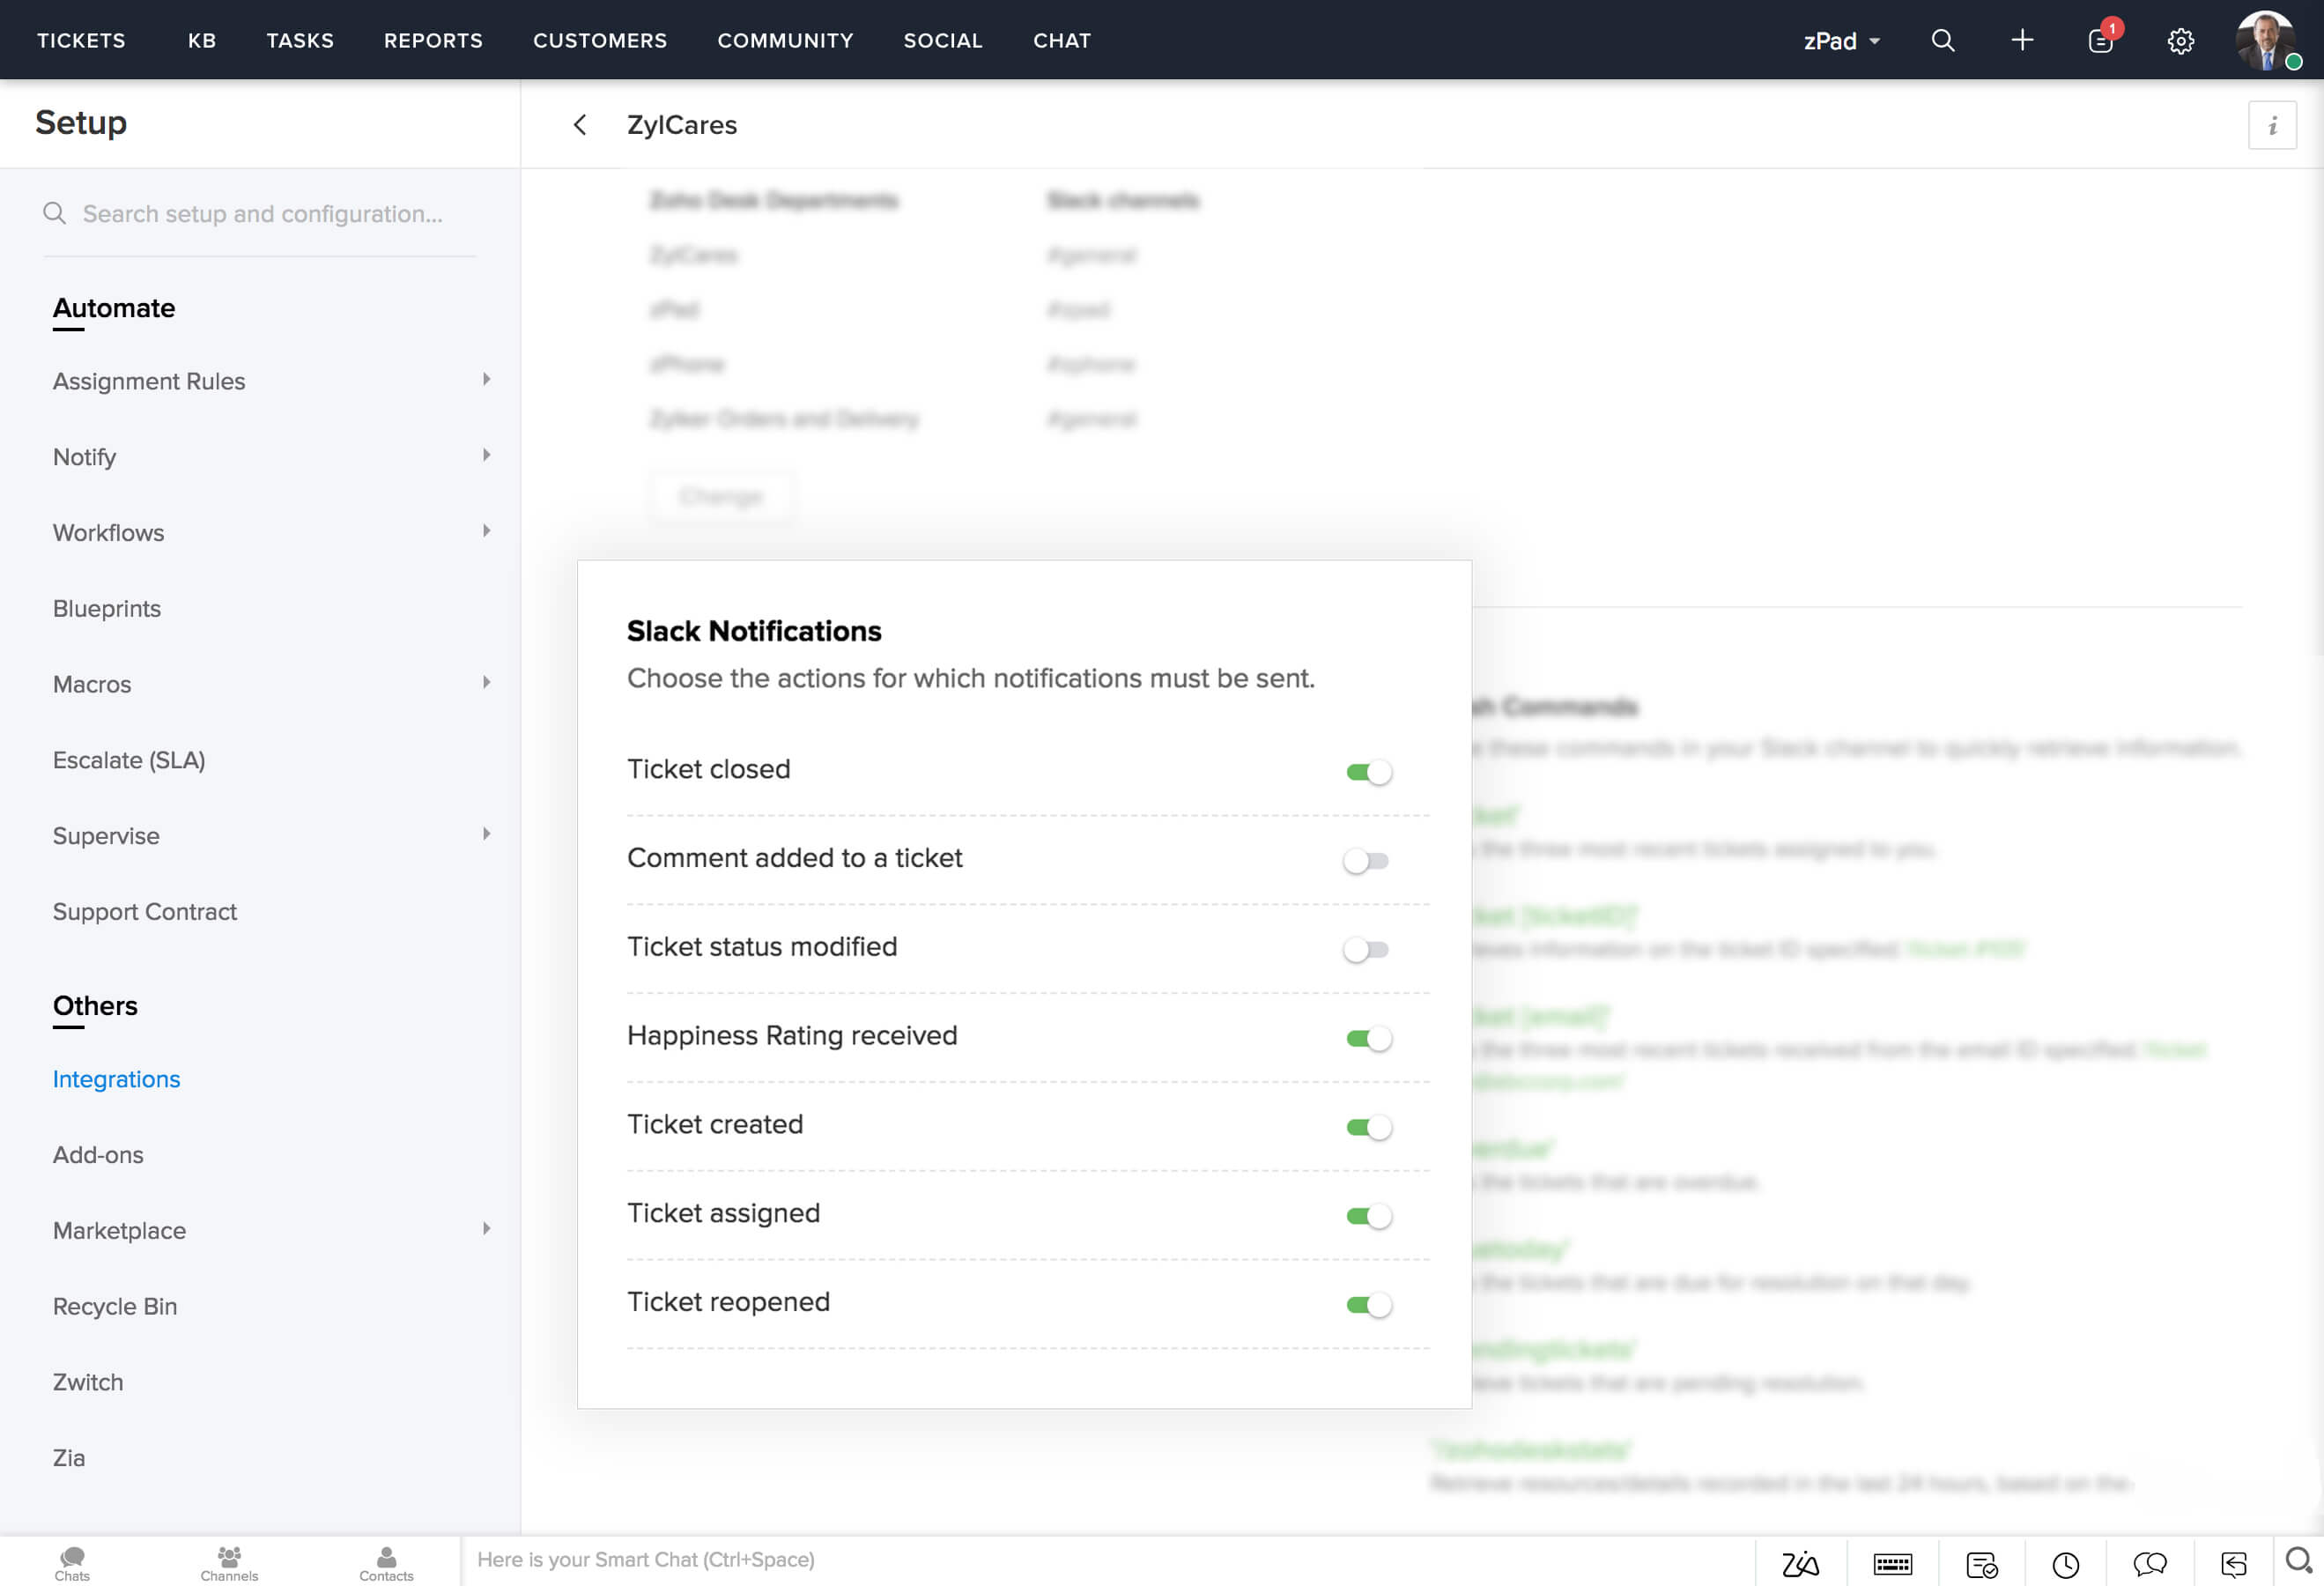Viewport: 2324px width, 1586px height.
Task: Click the search icon in the top bar
Action: [1943, 39]
